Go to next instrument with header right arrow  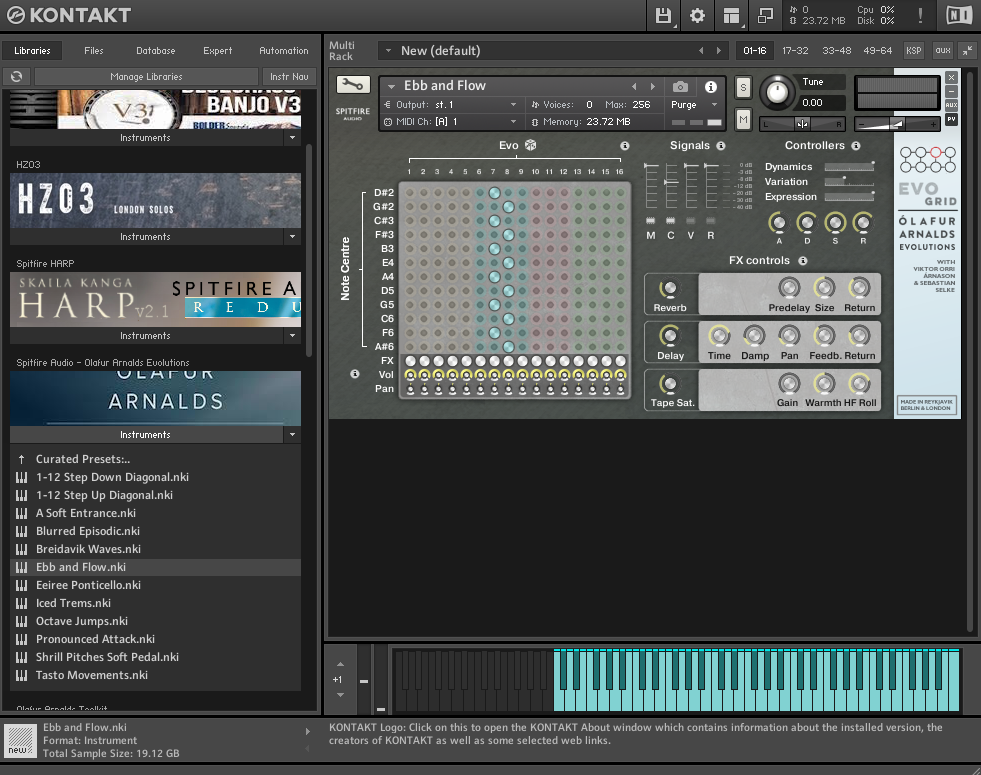pyautogui.click(x=653, y=86)
